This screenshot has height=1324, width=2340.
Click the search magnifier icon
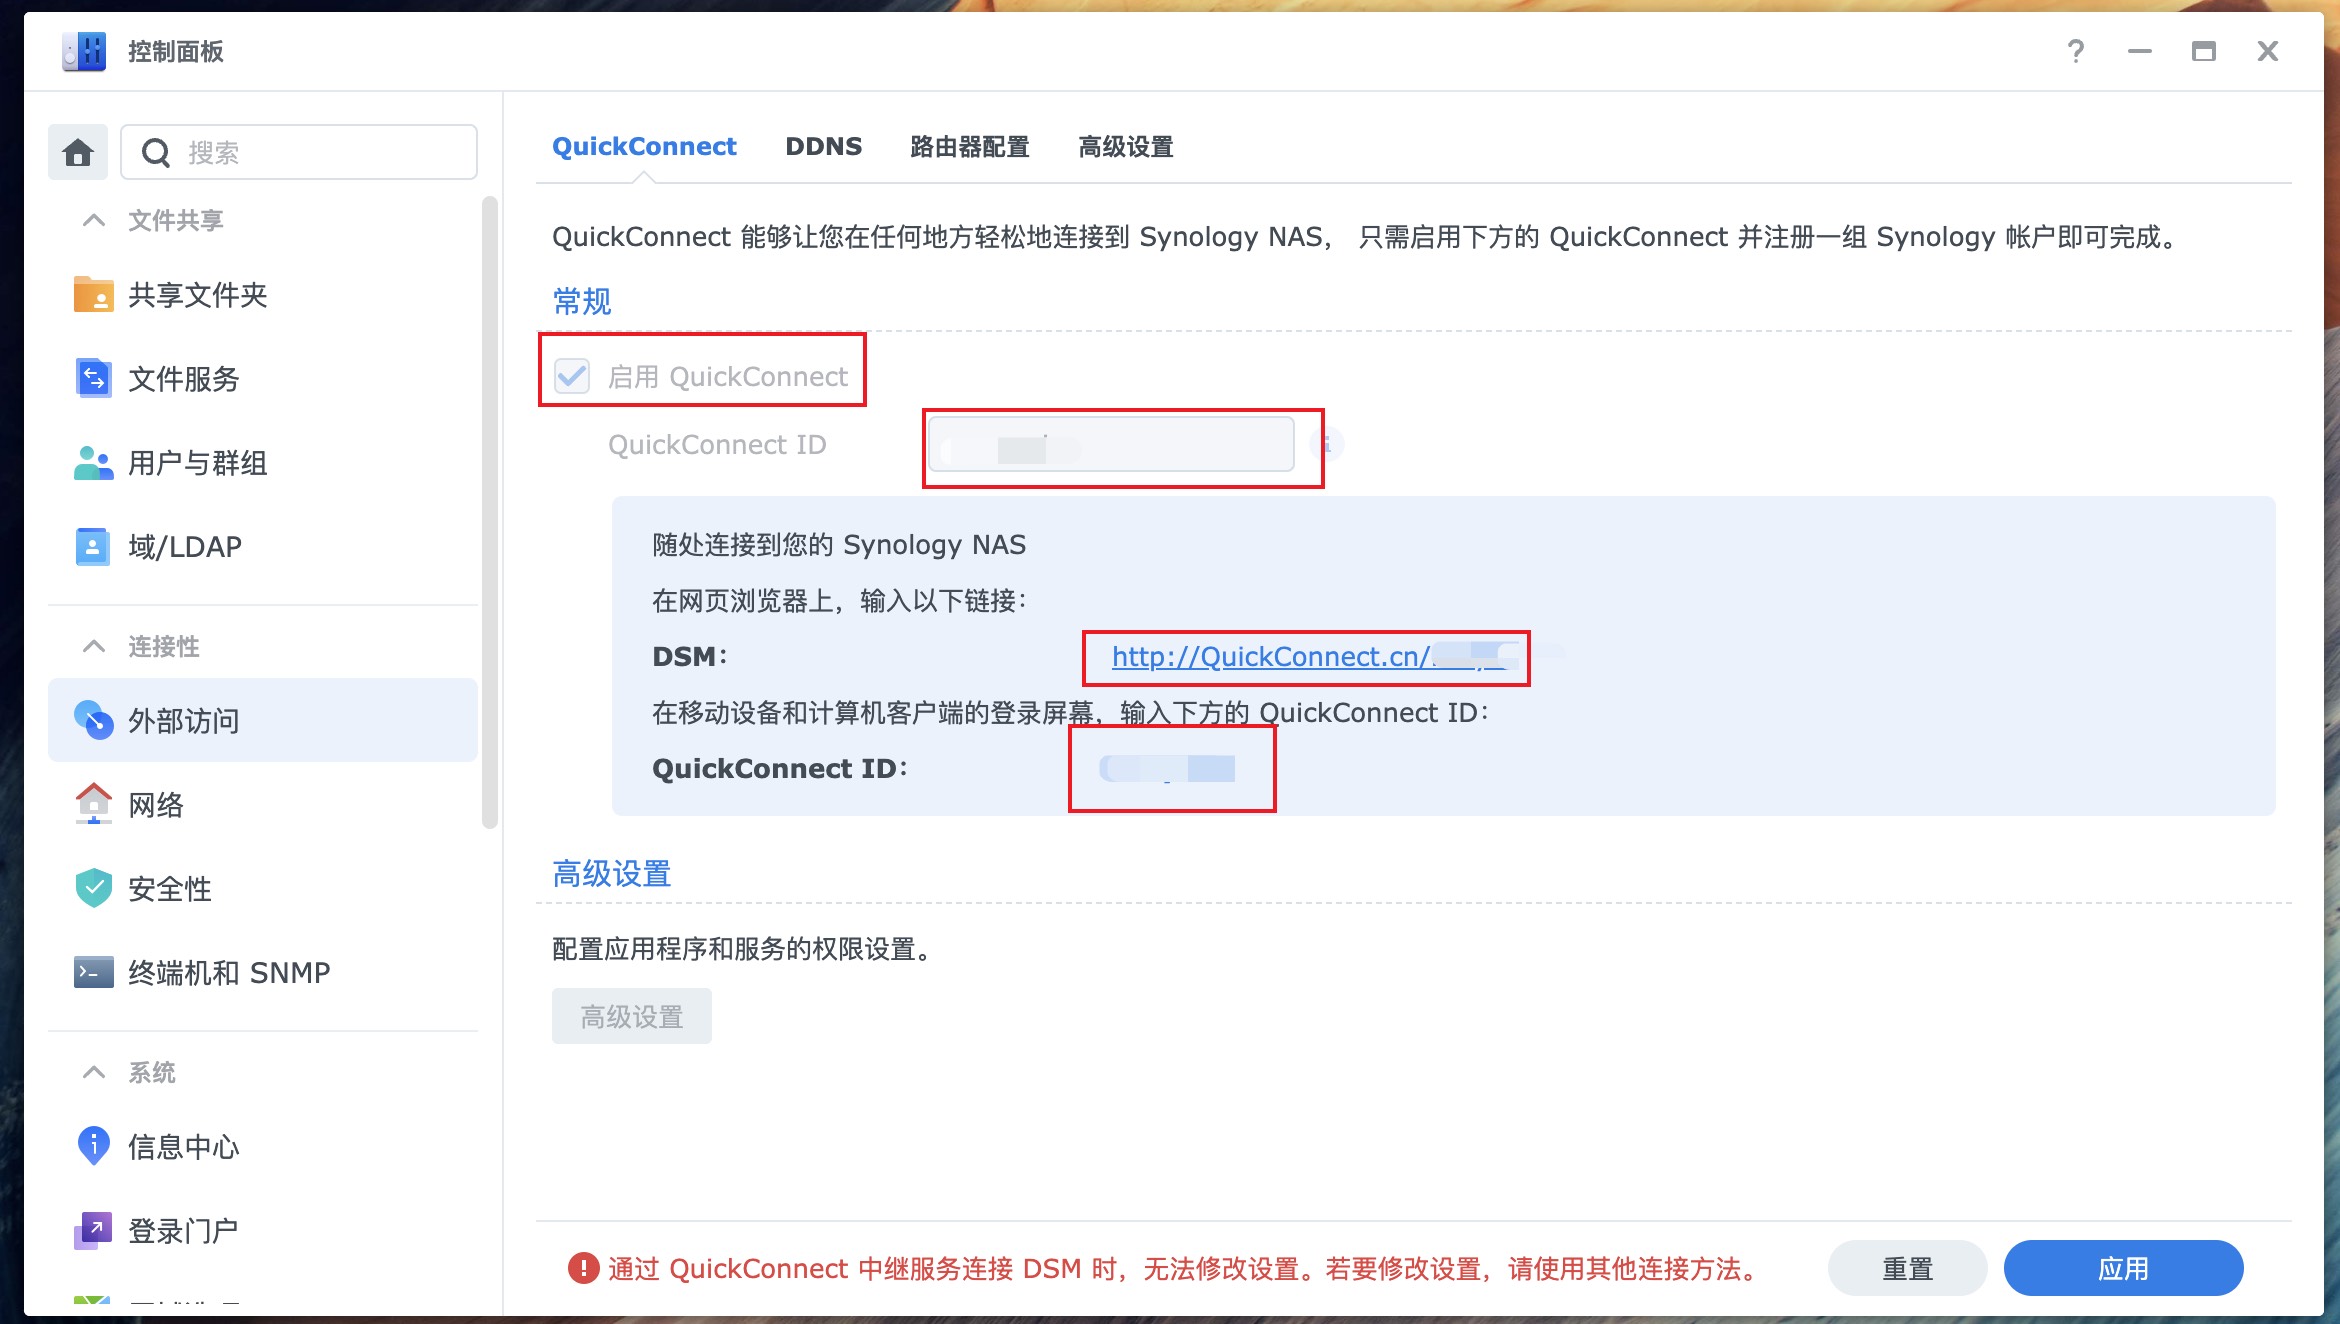tap(155, 153)
